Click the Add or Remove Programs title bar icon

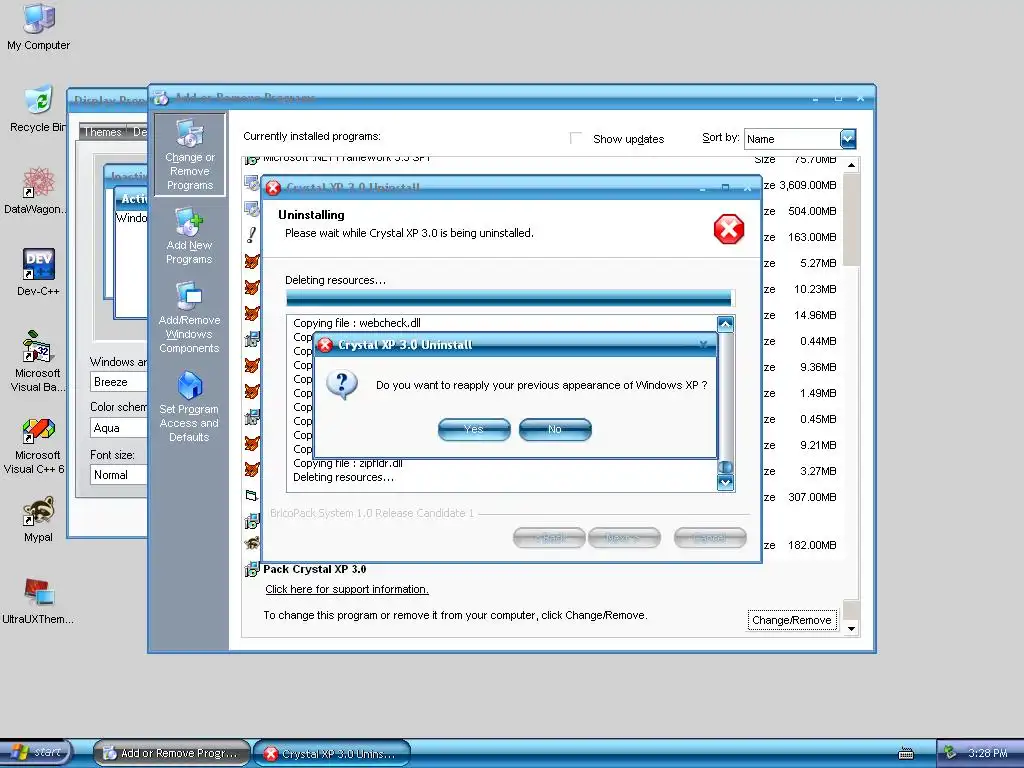tap(161, 98)
